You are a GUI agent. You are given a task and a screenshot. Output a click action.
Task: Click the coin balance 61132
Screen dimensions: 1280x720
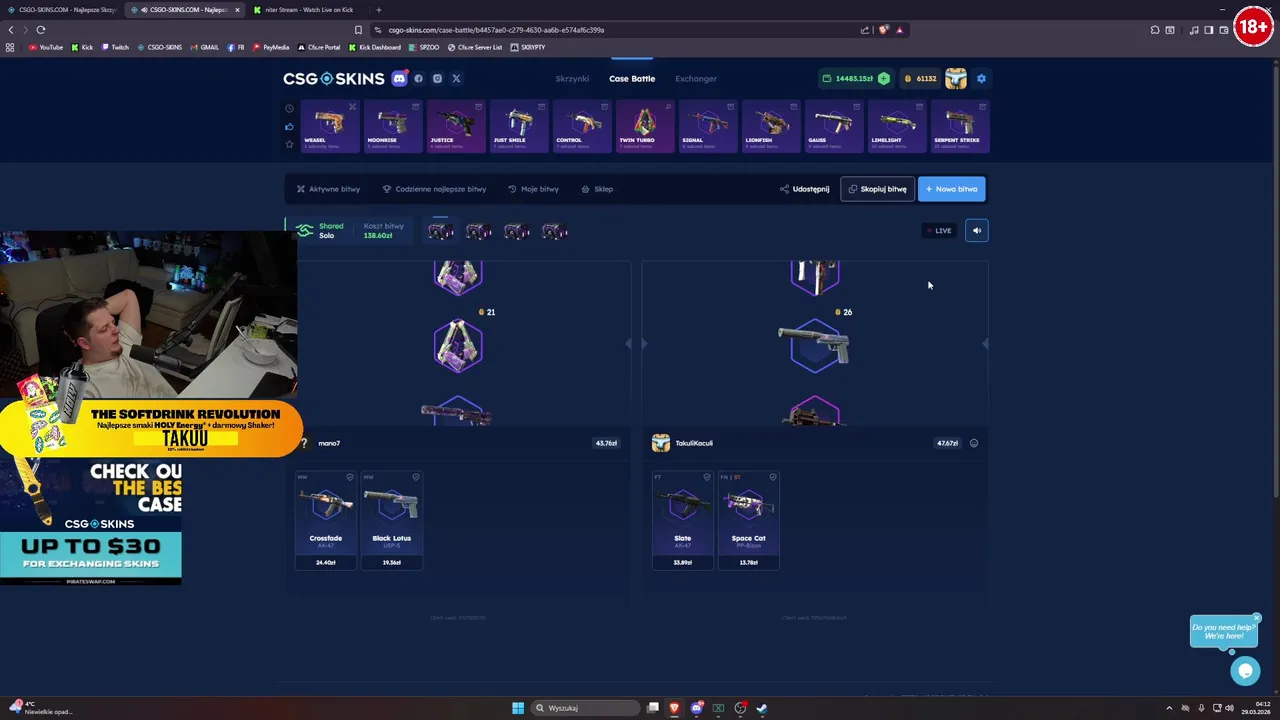921,78
